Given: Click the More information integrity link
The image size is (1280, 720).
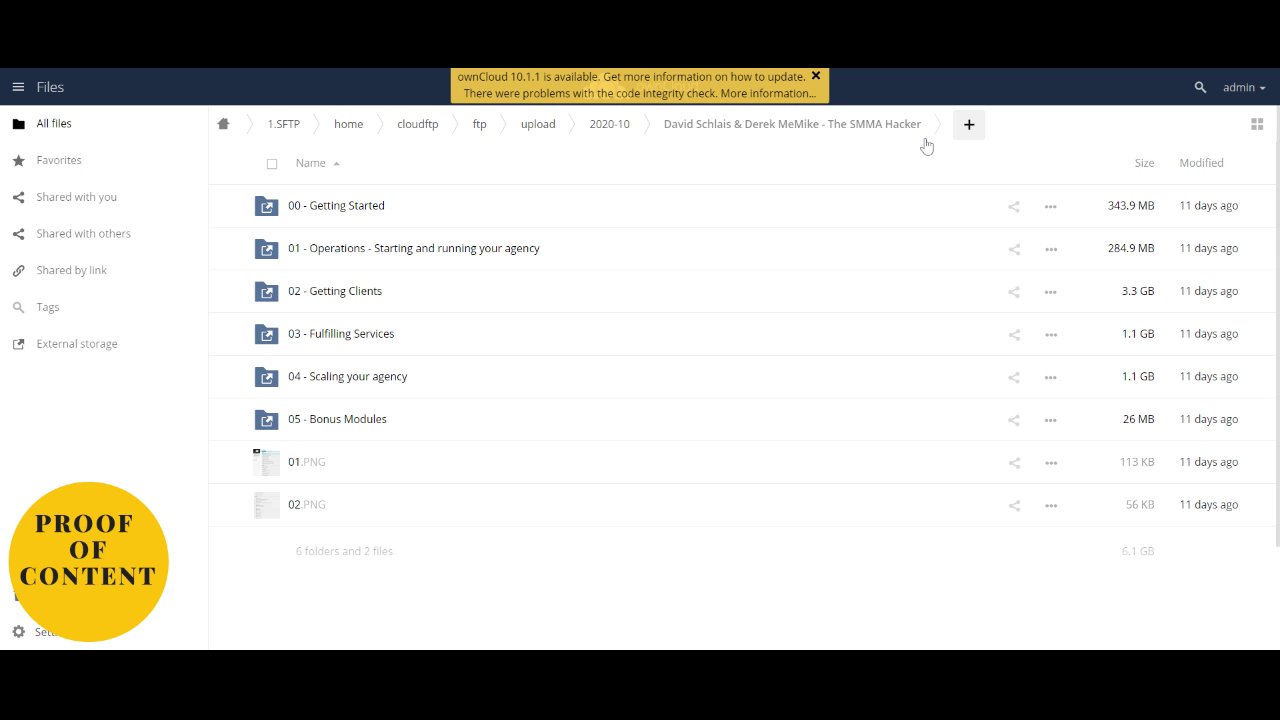Looking at the screenshot, I should (x=768, y=94).
